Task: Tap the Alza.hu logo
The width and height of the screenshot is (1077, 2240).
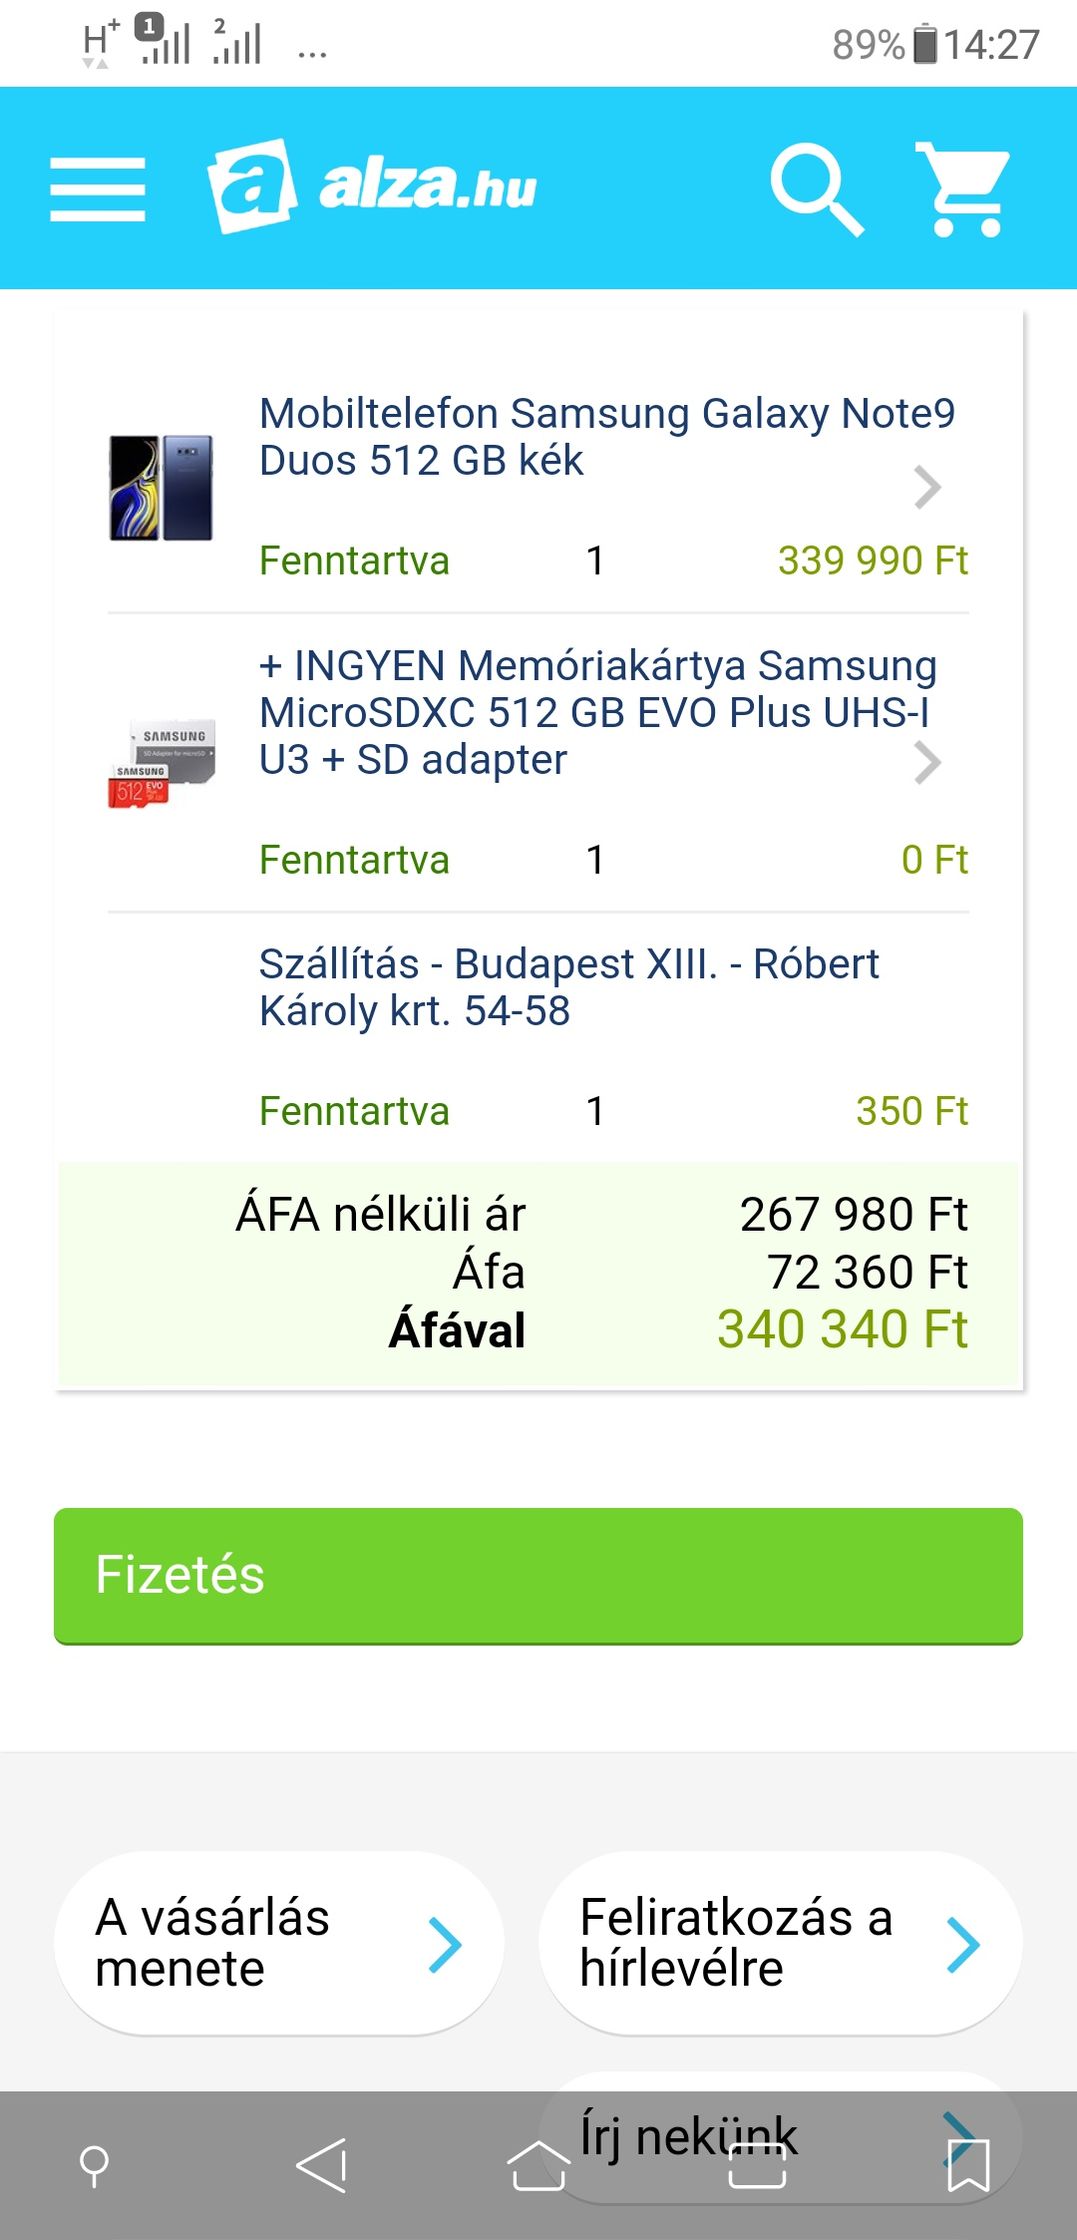Action: point(372,186)
